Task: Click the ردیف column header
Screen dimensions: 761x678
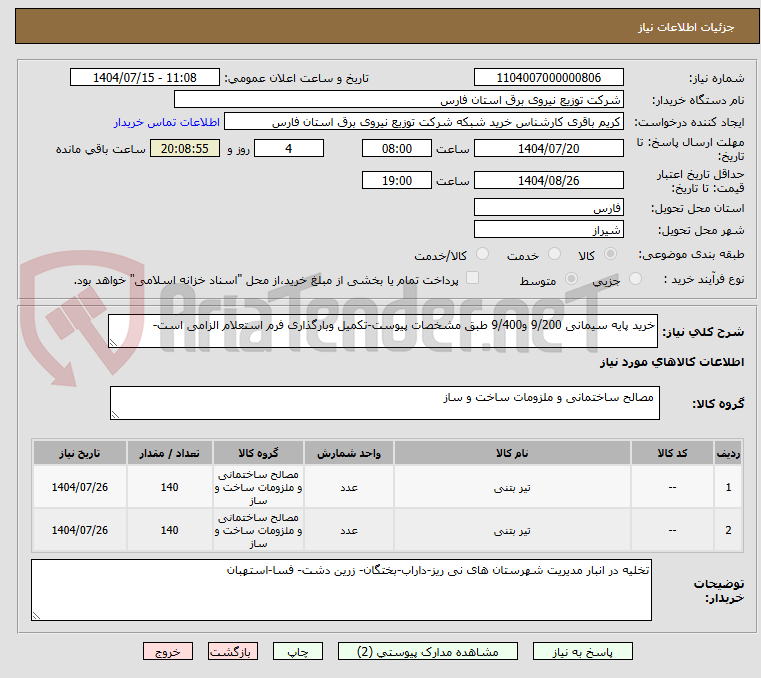Action: tap(728, 453)
